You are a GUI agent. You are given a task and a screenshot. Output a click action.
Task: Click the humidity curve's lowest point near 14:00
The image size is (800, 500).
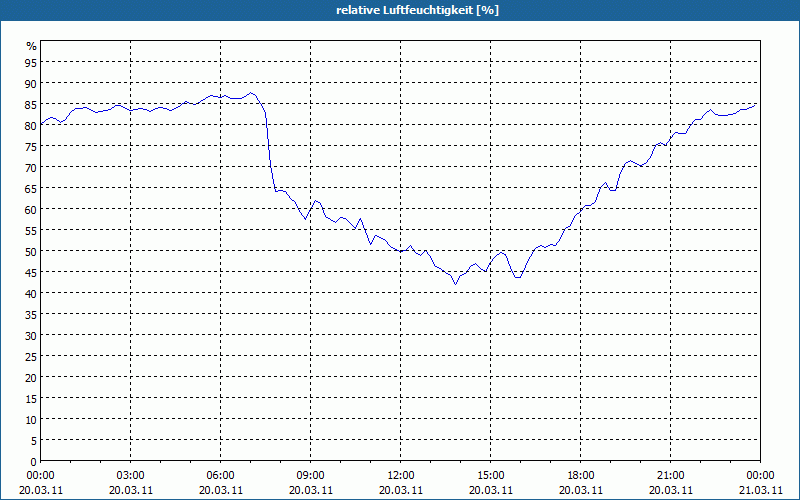pyautogui.click(x=455, y=283)
